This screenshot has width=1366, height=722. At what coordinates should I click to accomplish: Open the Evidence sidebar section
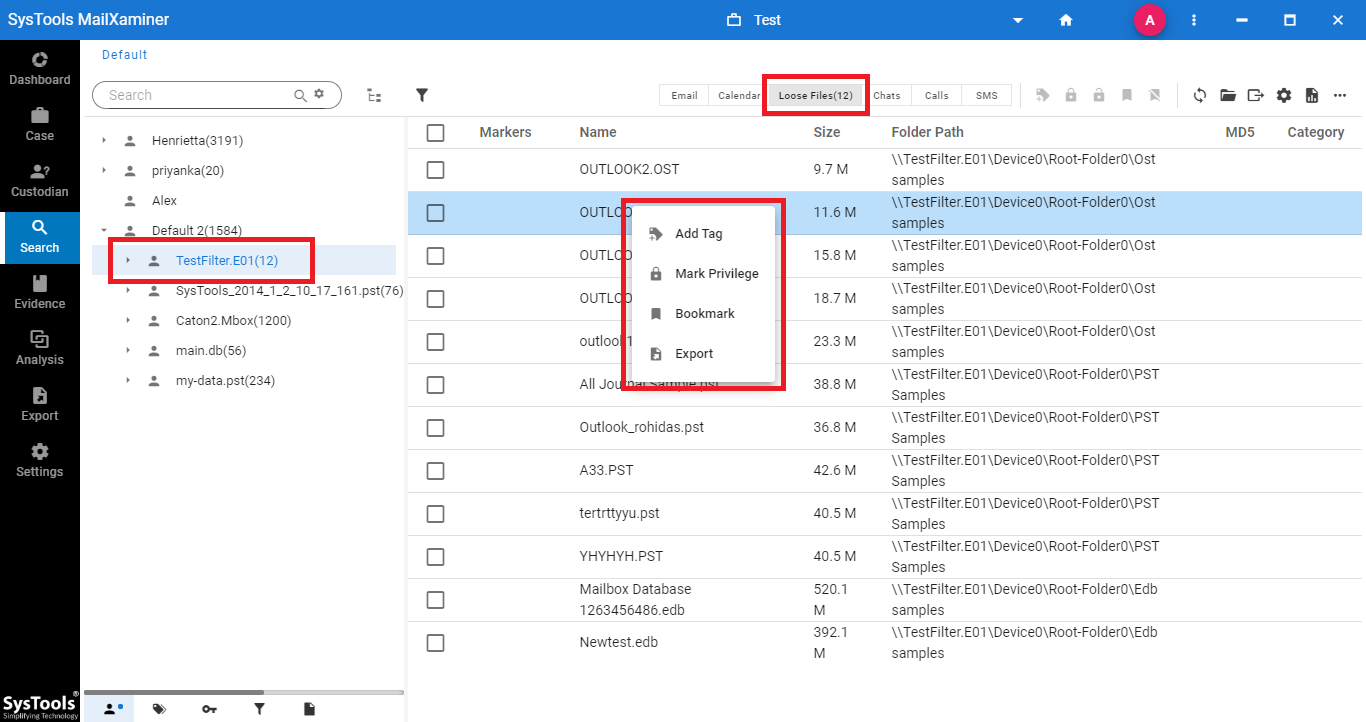point(40,293)
